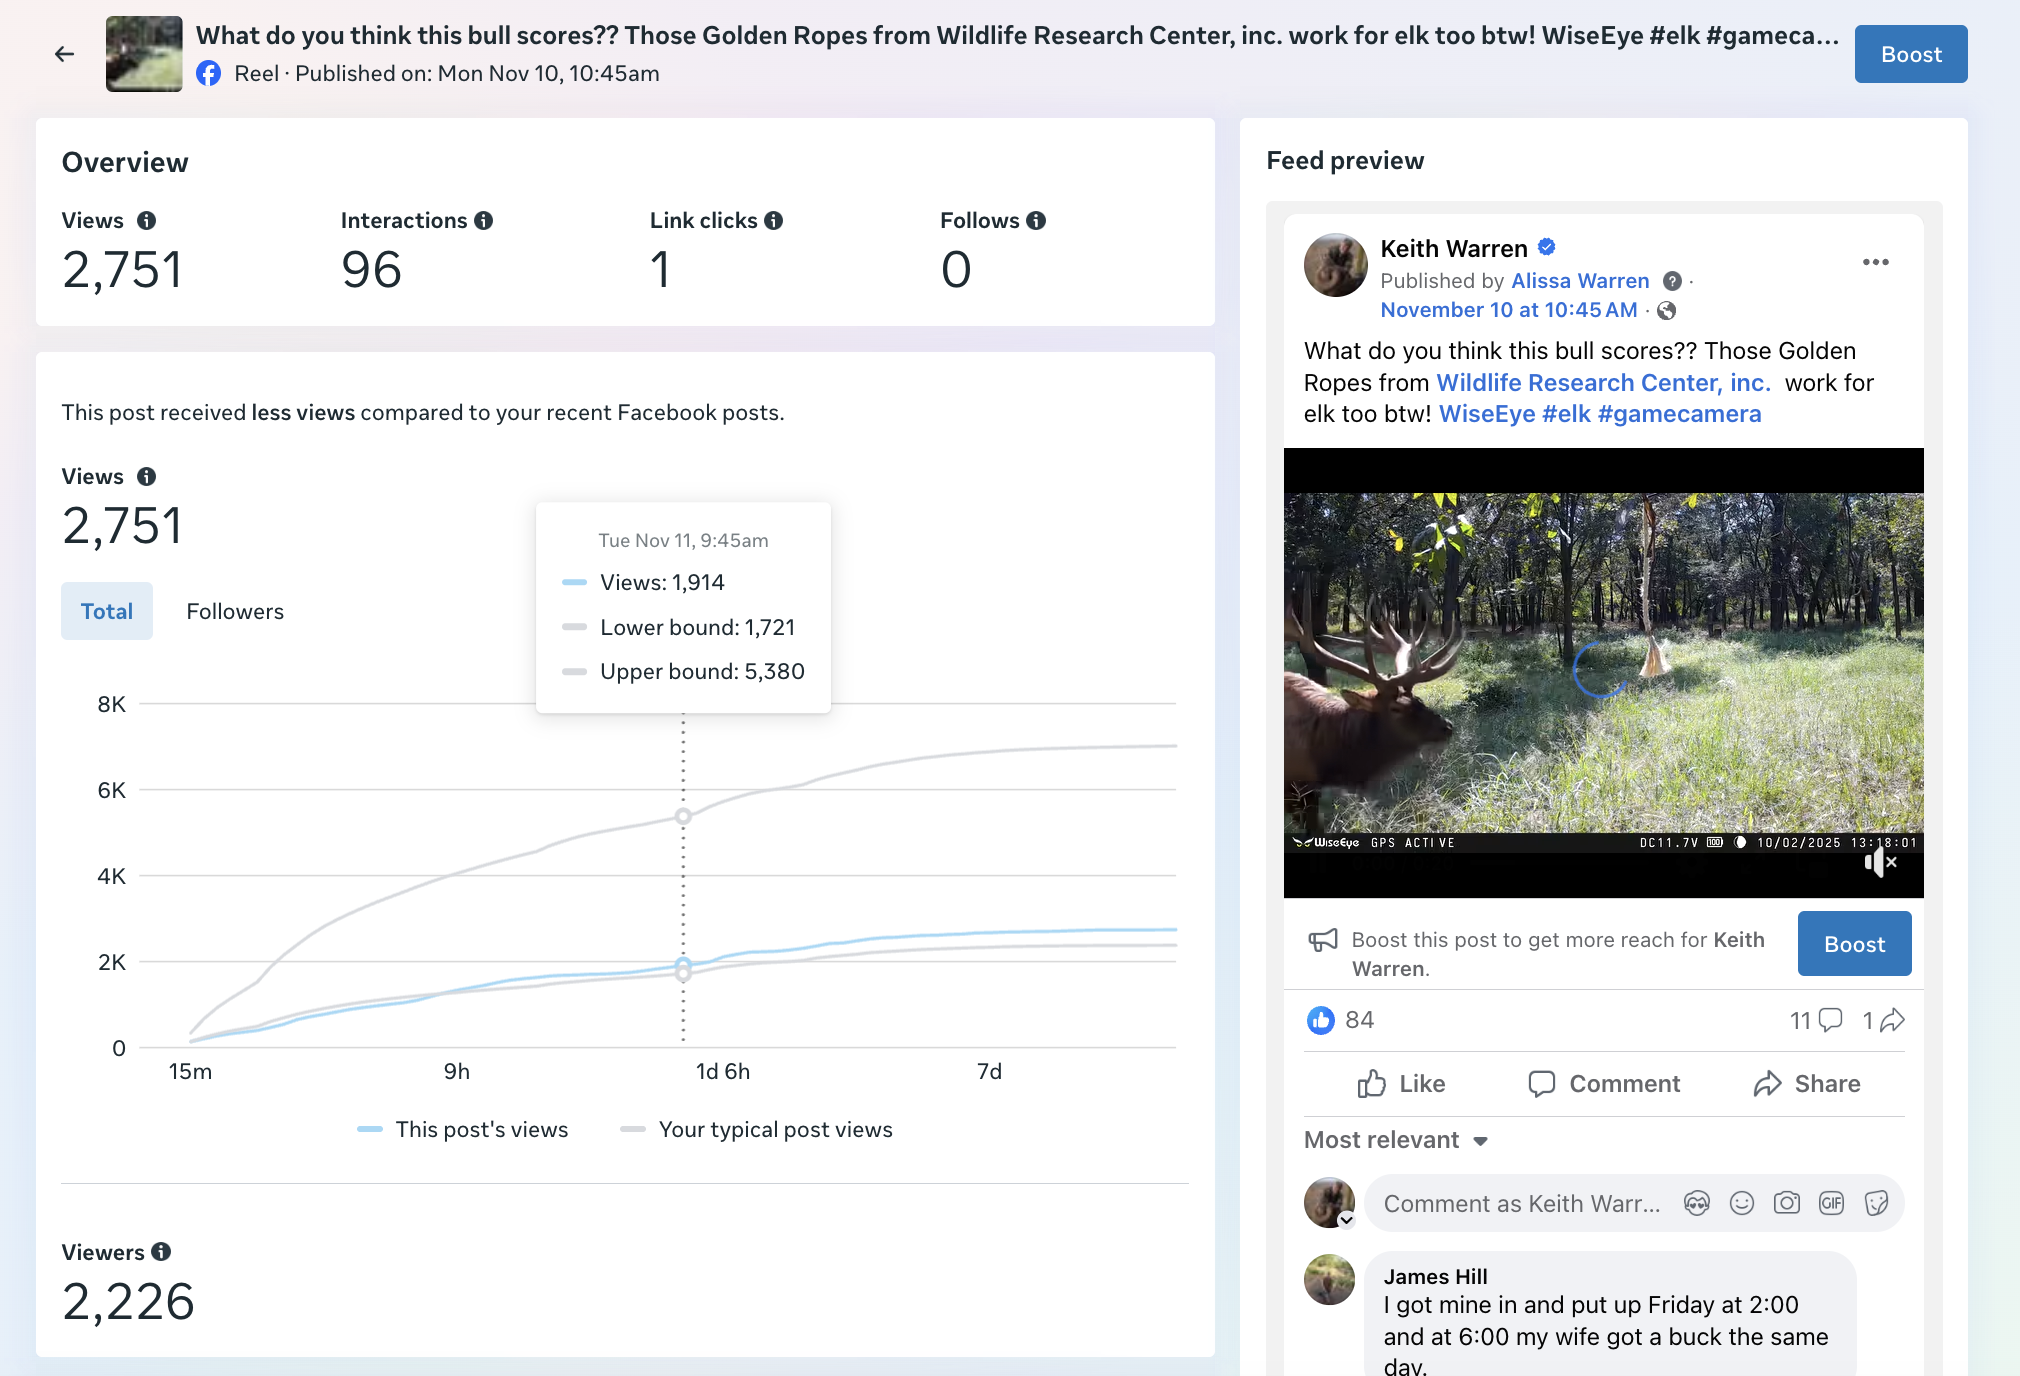Switch to the Followers views tab

tap(235, 611)
